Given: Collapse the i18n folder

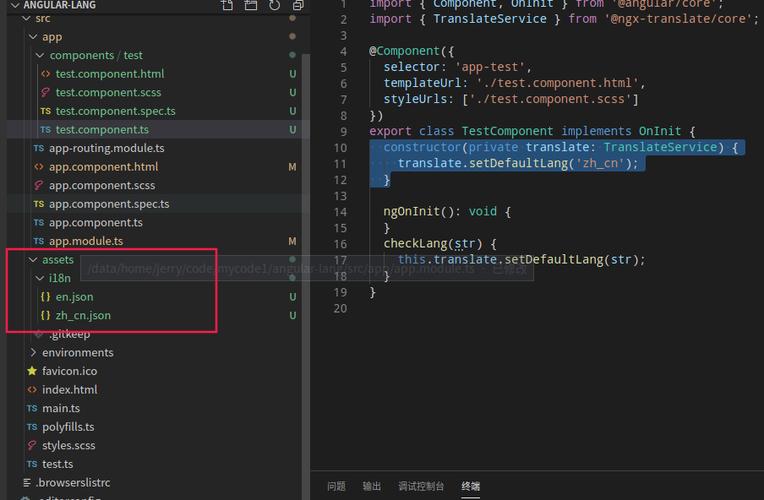Looking at the screenshot, I should coord(40,278).
